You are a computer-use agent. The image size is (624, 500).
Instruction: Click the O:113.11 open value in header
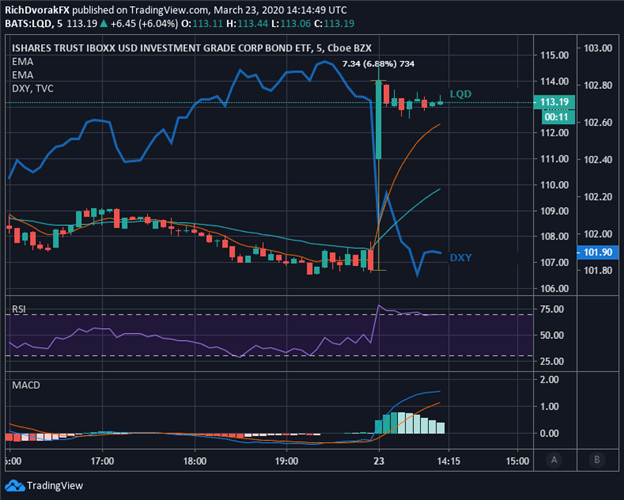point(202,23)
